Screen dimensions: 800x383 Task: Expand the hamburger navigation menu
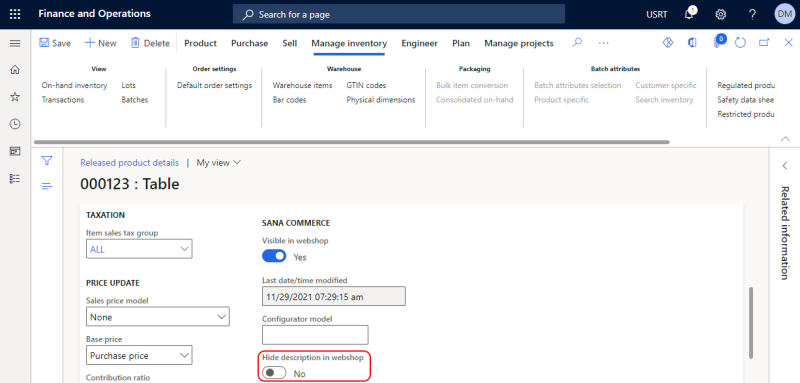coord(15,43)
